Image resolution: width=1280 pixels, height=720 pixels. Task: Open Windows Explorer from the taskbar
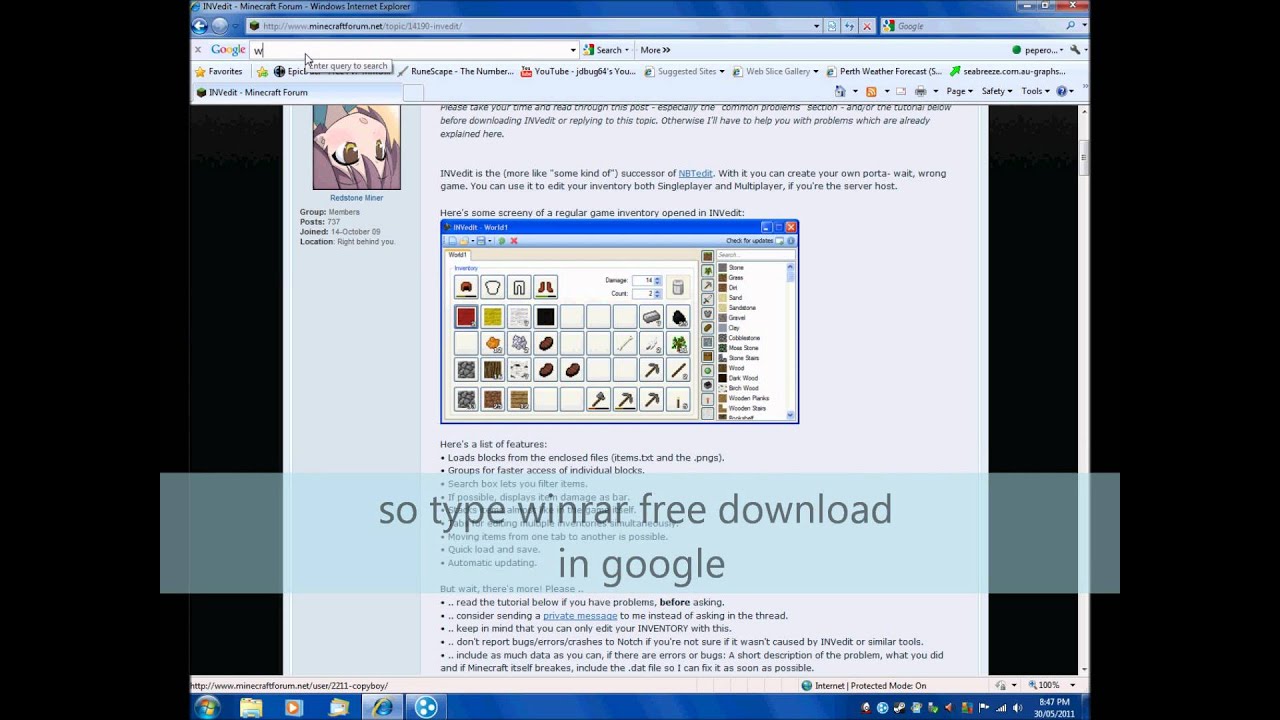(251, 708)
